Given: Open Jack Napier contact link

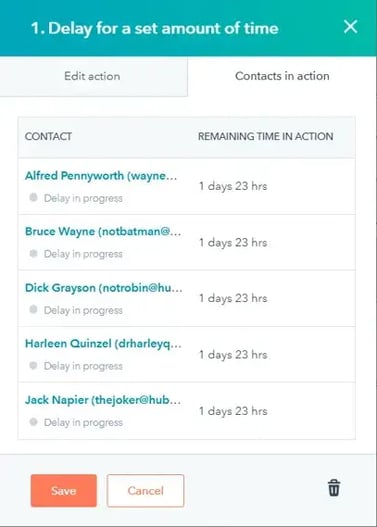Looking at the screenshot, I should [103, 400].
